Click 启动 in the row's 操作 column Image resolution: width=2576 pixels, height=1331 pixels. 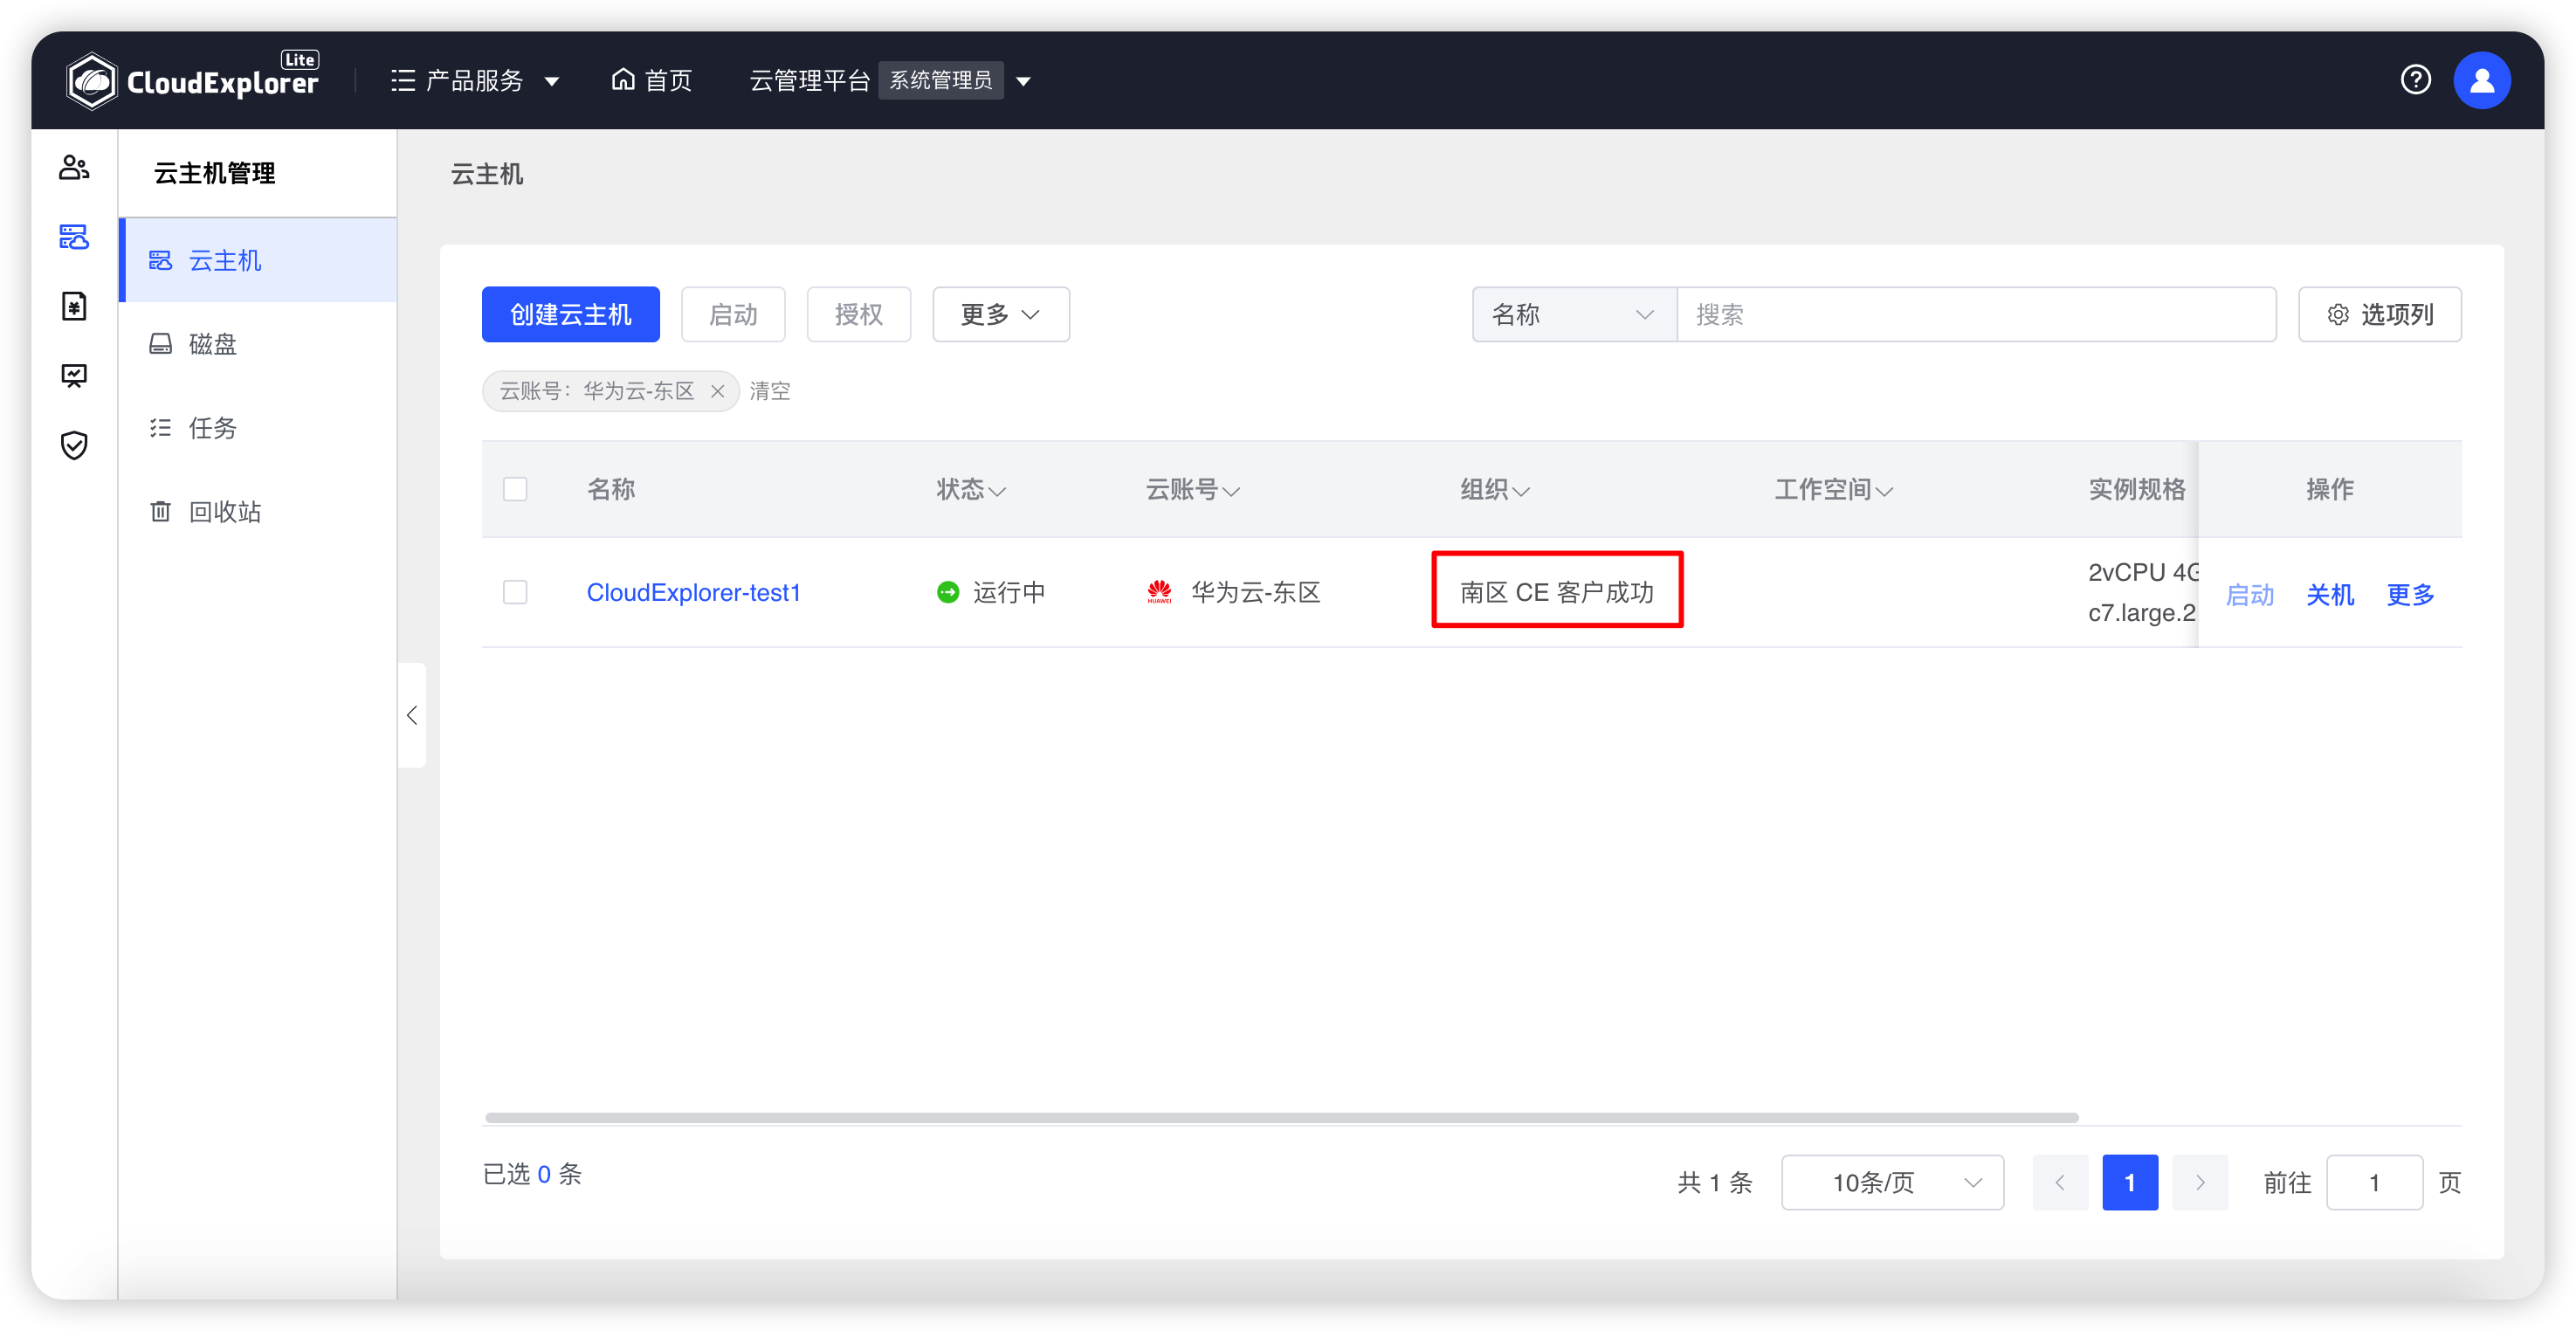(x=2249, y=594)
